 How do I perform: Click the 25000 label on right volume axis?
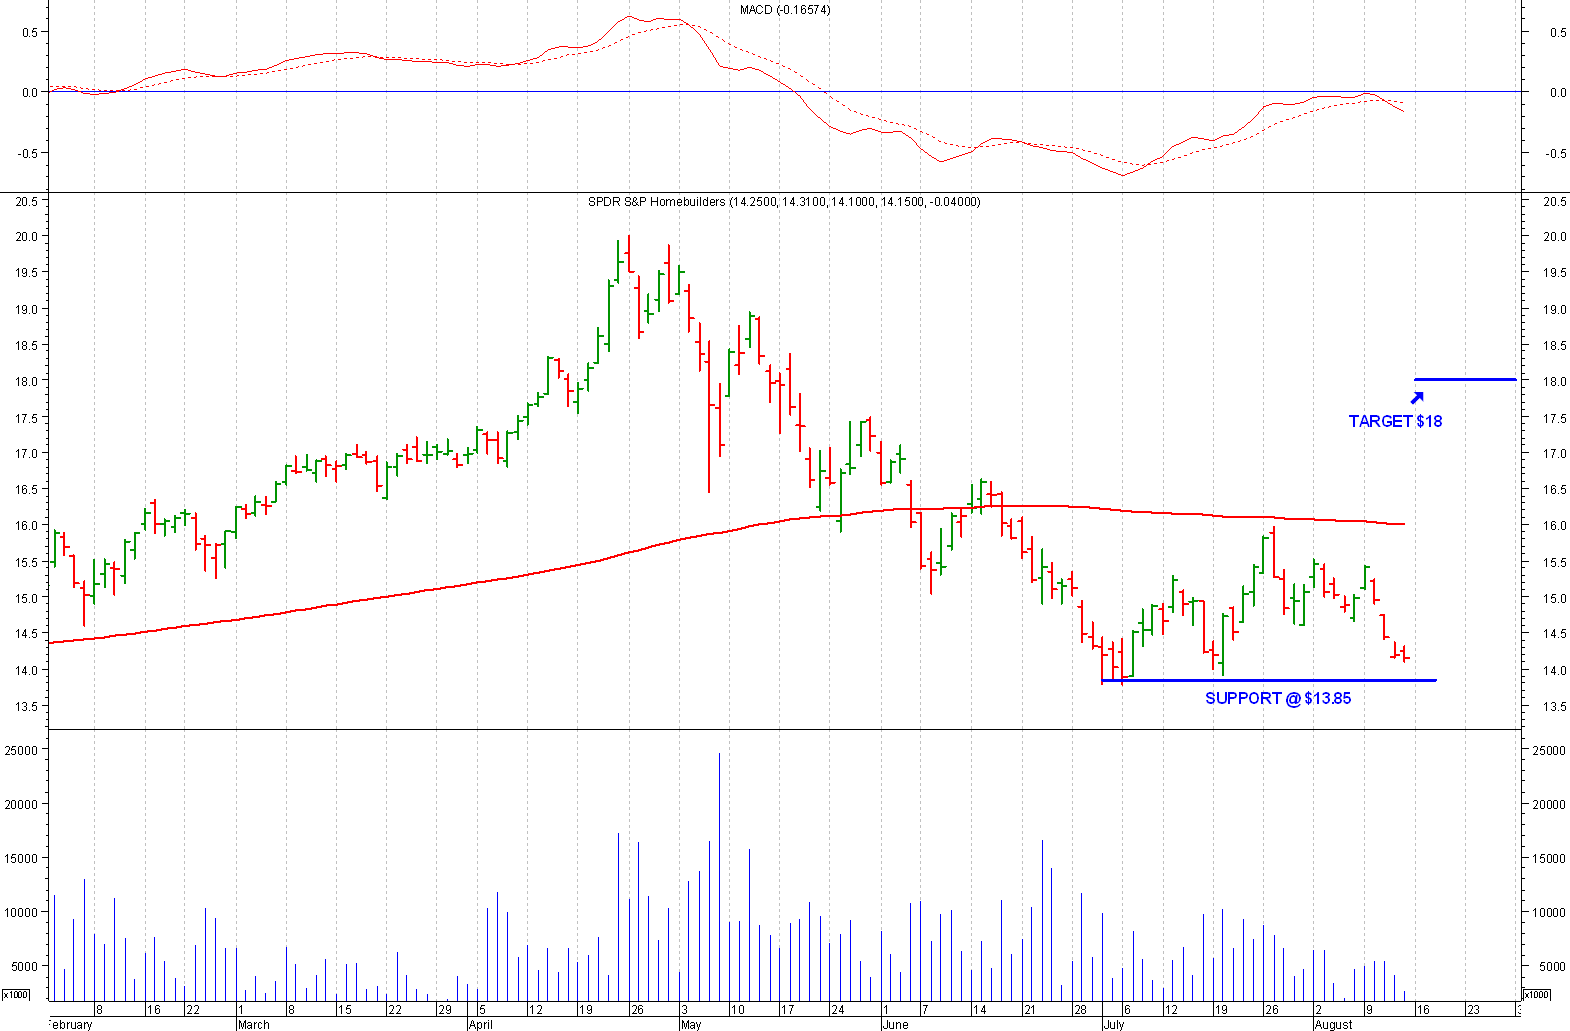[1549, 750]
